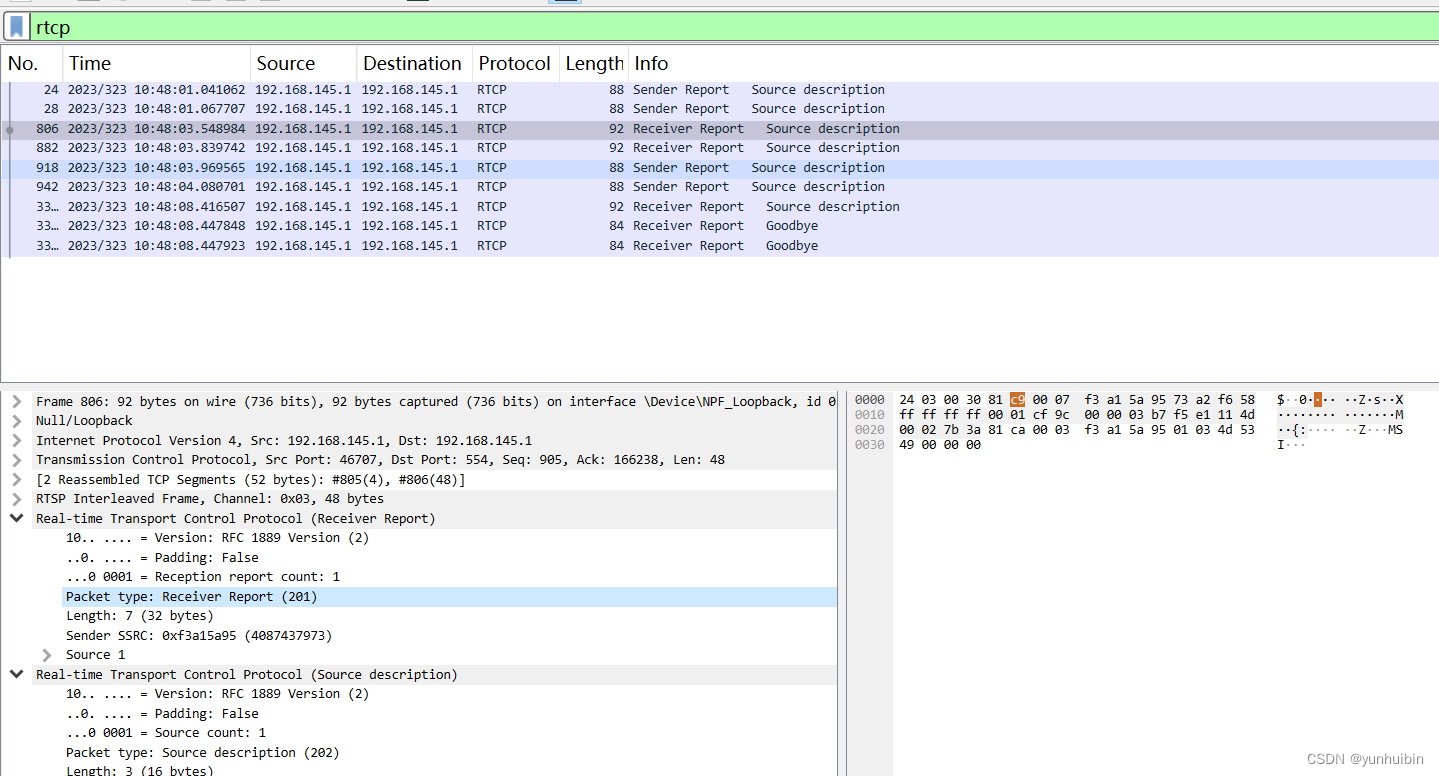Click the Protocol column header
The width and height of the screenshot is (1439, 776).
(515, 63)
